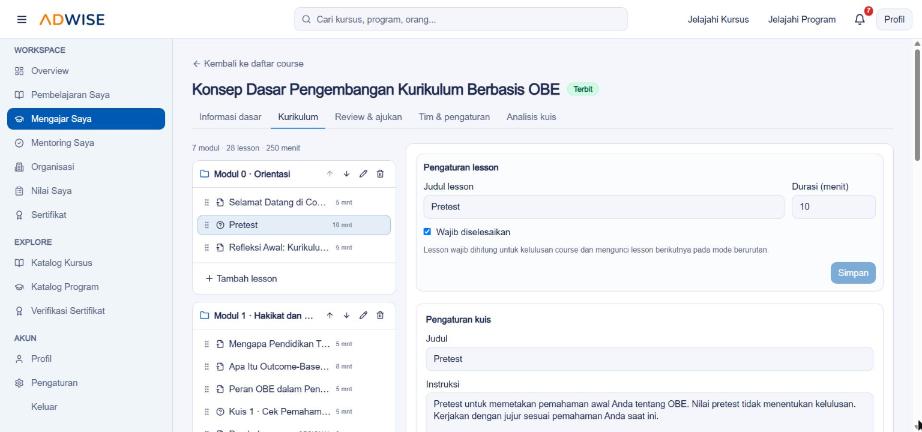The image size is (922, 432).
Task: Open Jelajahi Kursus link
Action: [718, 19]
